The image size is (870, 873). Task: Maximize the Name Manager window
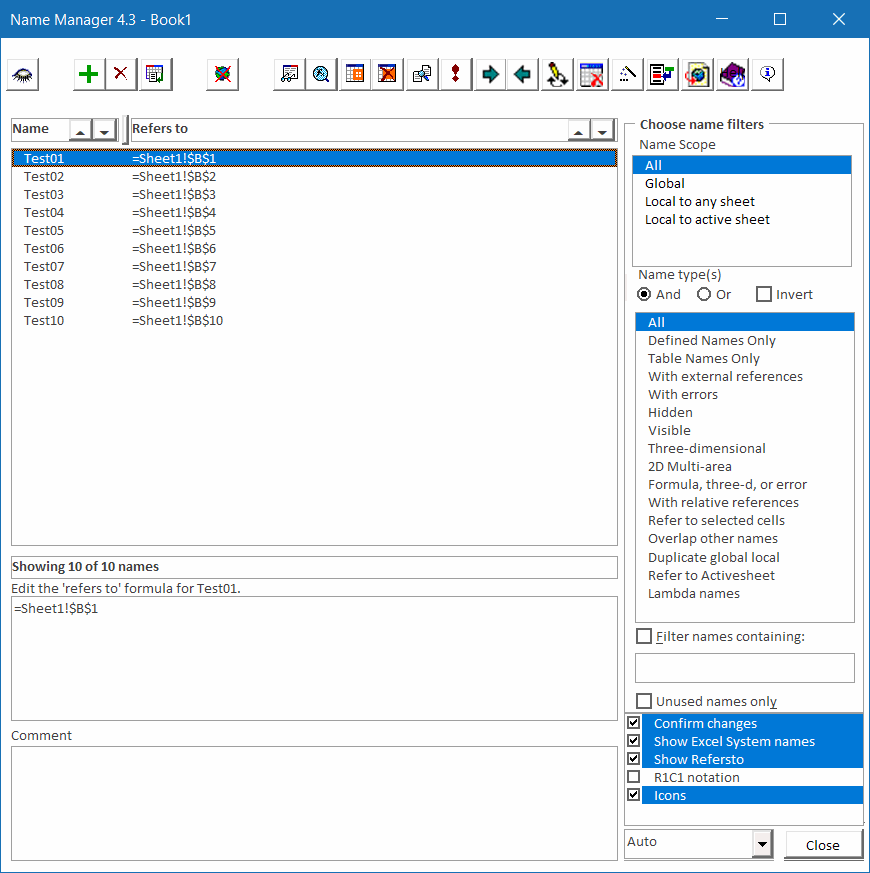780,19
